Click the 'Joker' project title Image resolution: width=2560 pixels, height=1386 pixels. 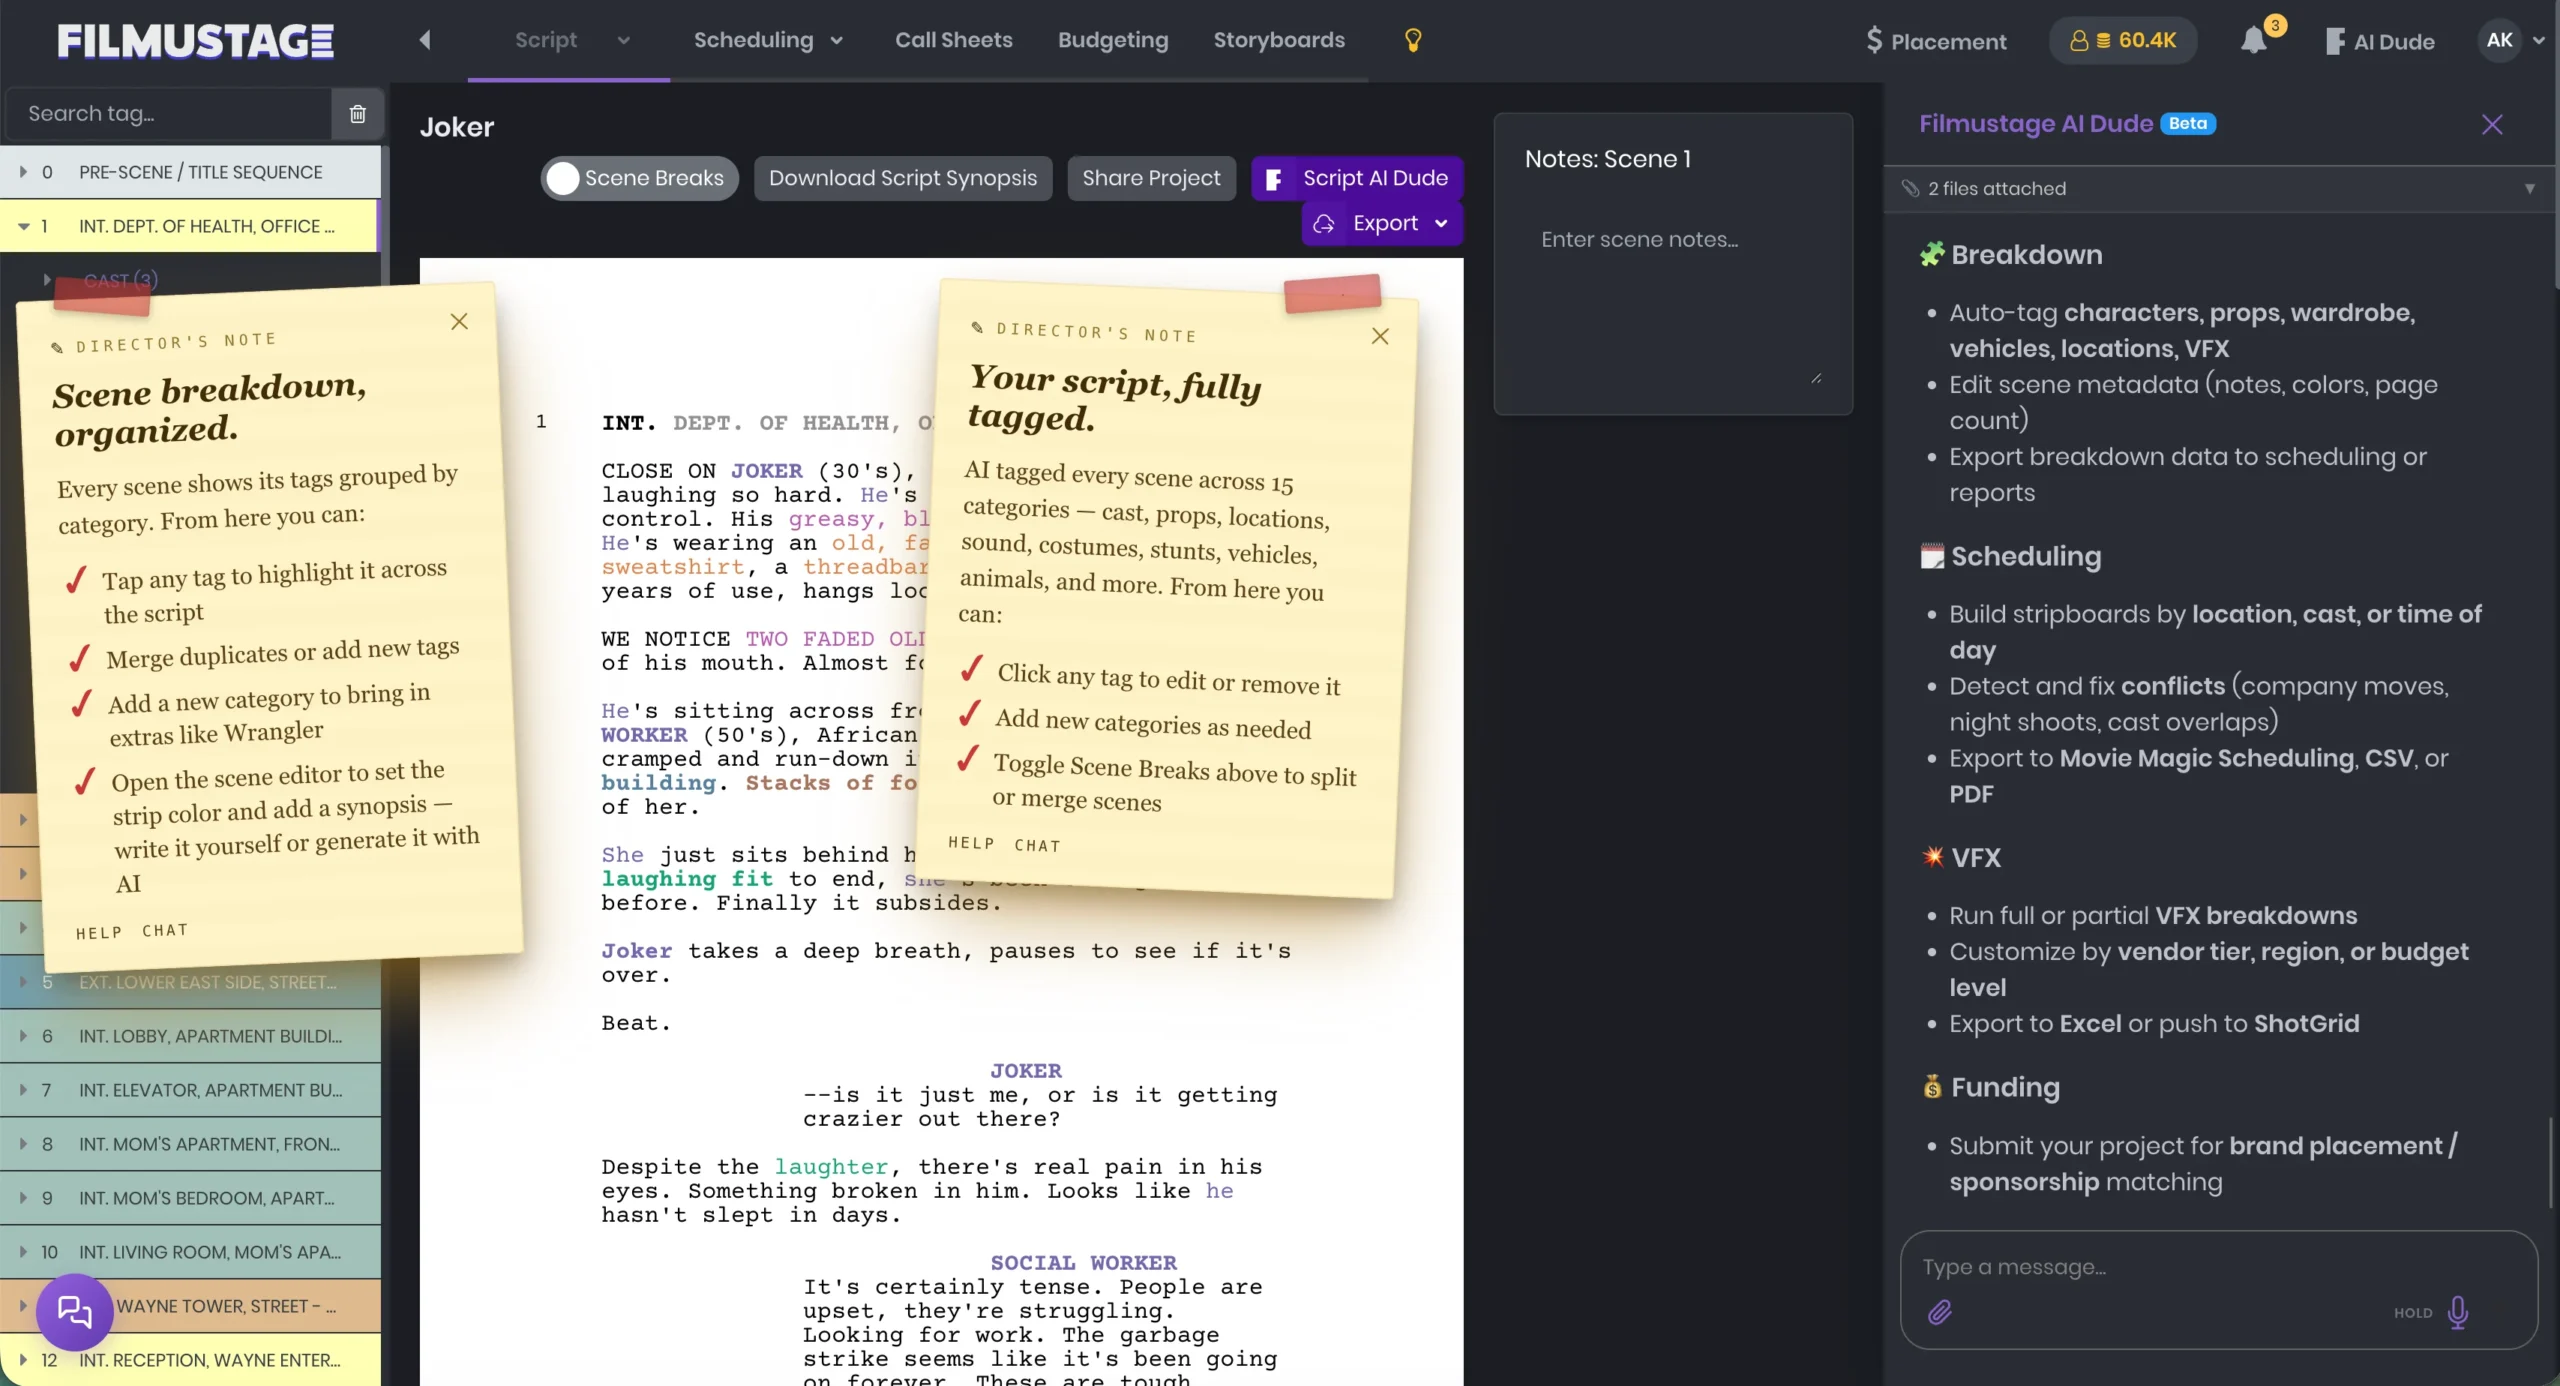pos(457,127)
